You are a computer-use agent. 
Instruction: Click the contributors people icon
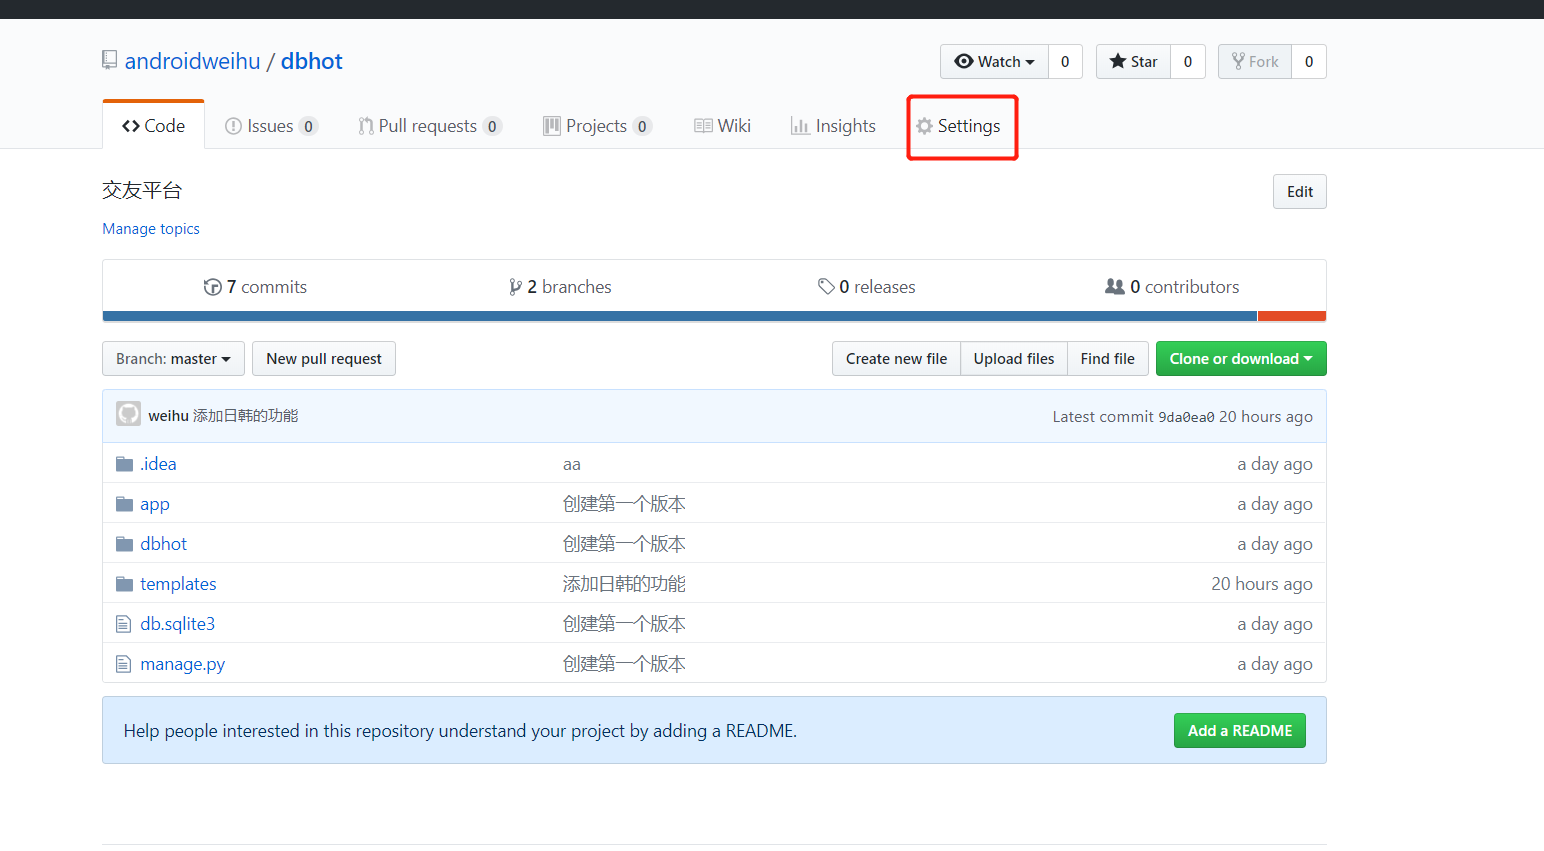click(x=1115, y=287)
